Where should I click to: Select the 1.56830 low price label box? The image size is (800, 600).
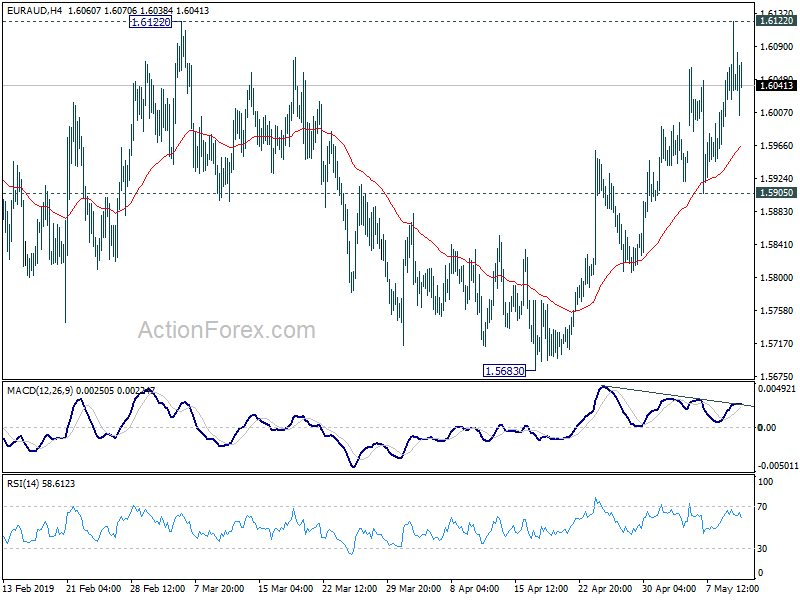pyautogui.click(x=505, y=371)
